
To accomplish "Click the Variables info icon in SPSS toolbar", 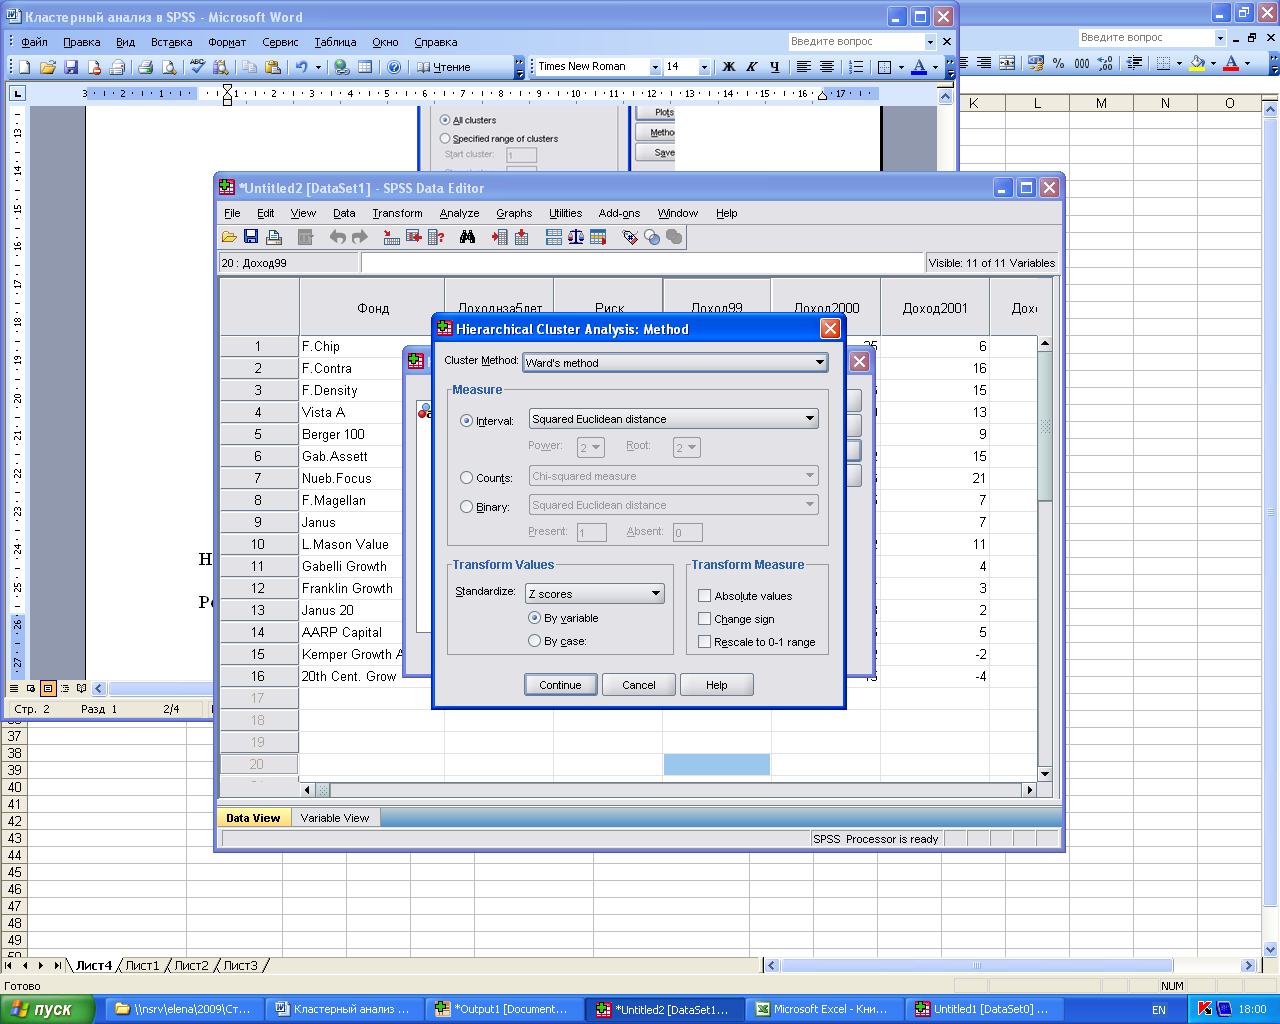I will click(x=436, y=237).
